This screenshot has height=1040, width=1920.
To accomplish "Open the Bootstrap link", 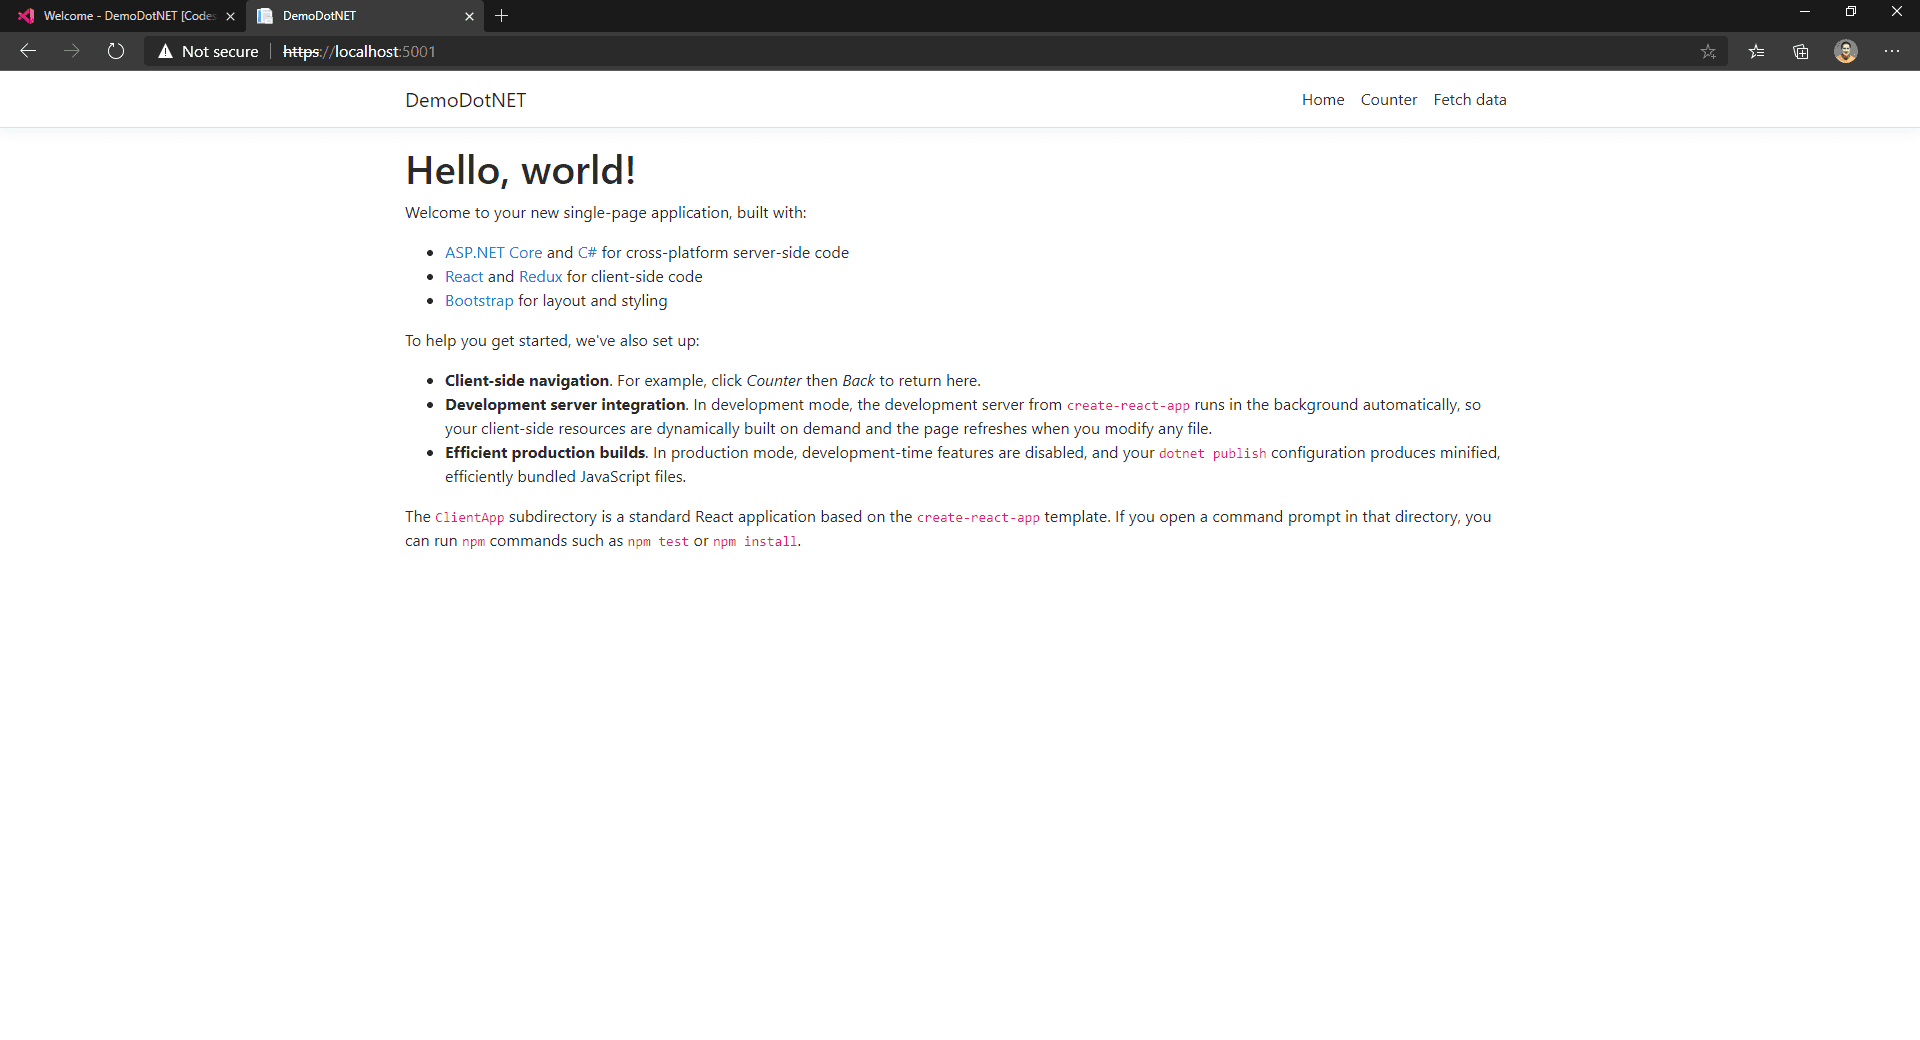I will pyautogui.click(x=479, y=301).
